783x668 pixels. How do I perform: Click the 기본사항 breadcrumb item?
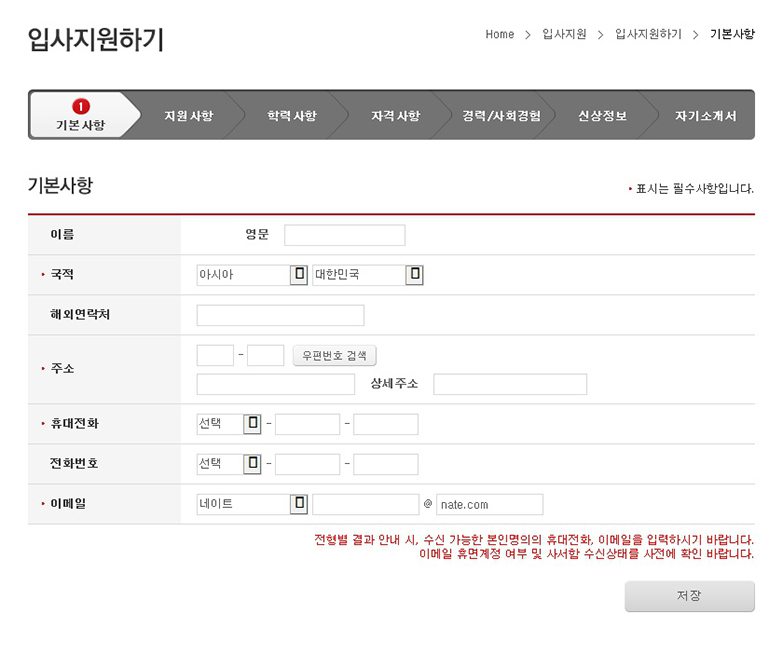(732, 34)
